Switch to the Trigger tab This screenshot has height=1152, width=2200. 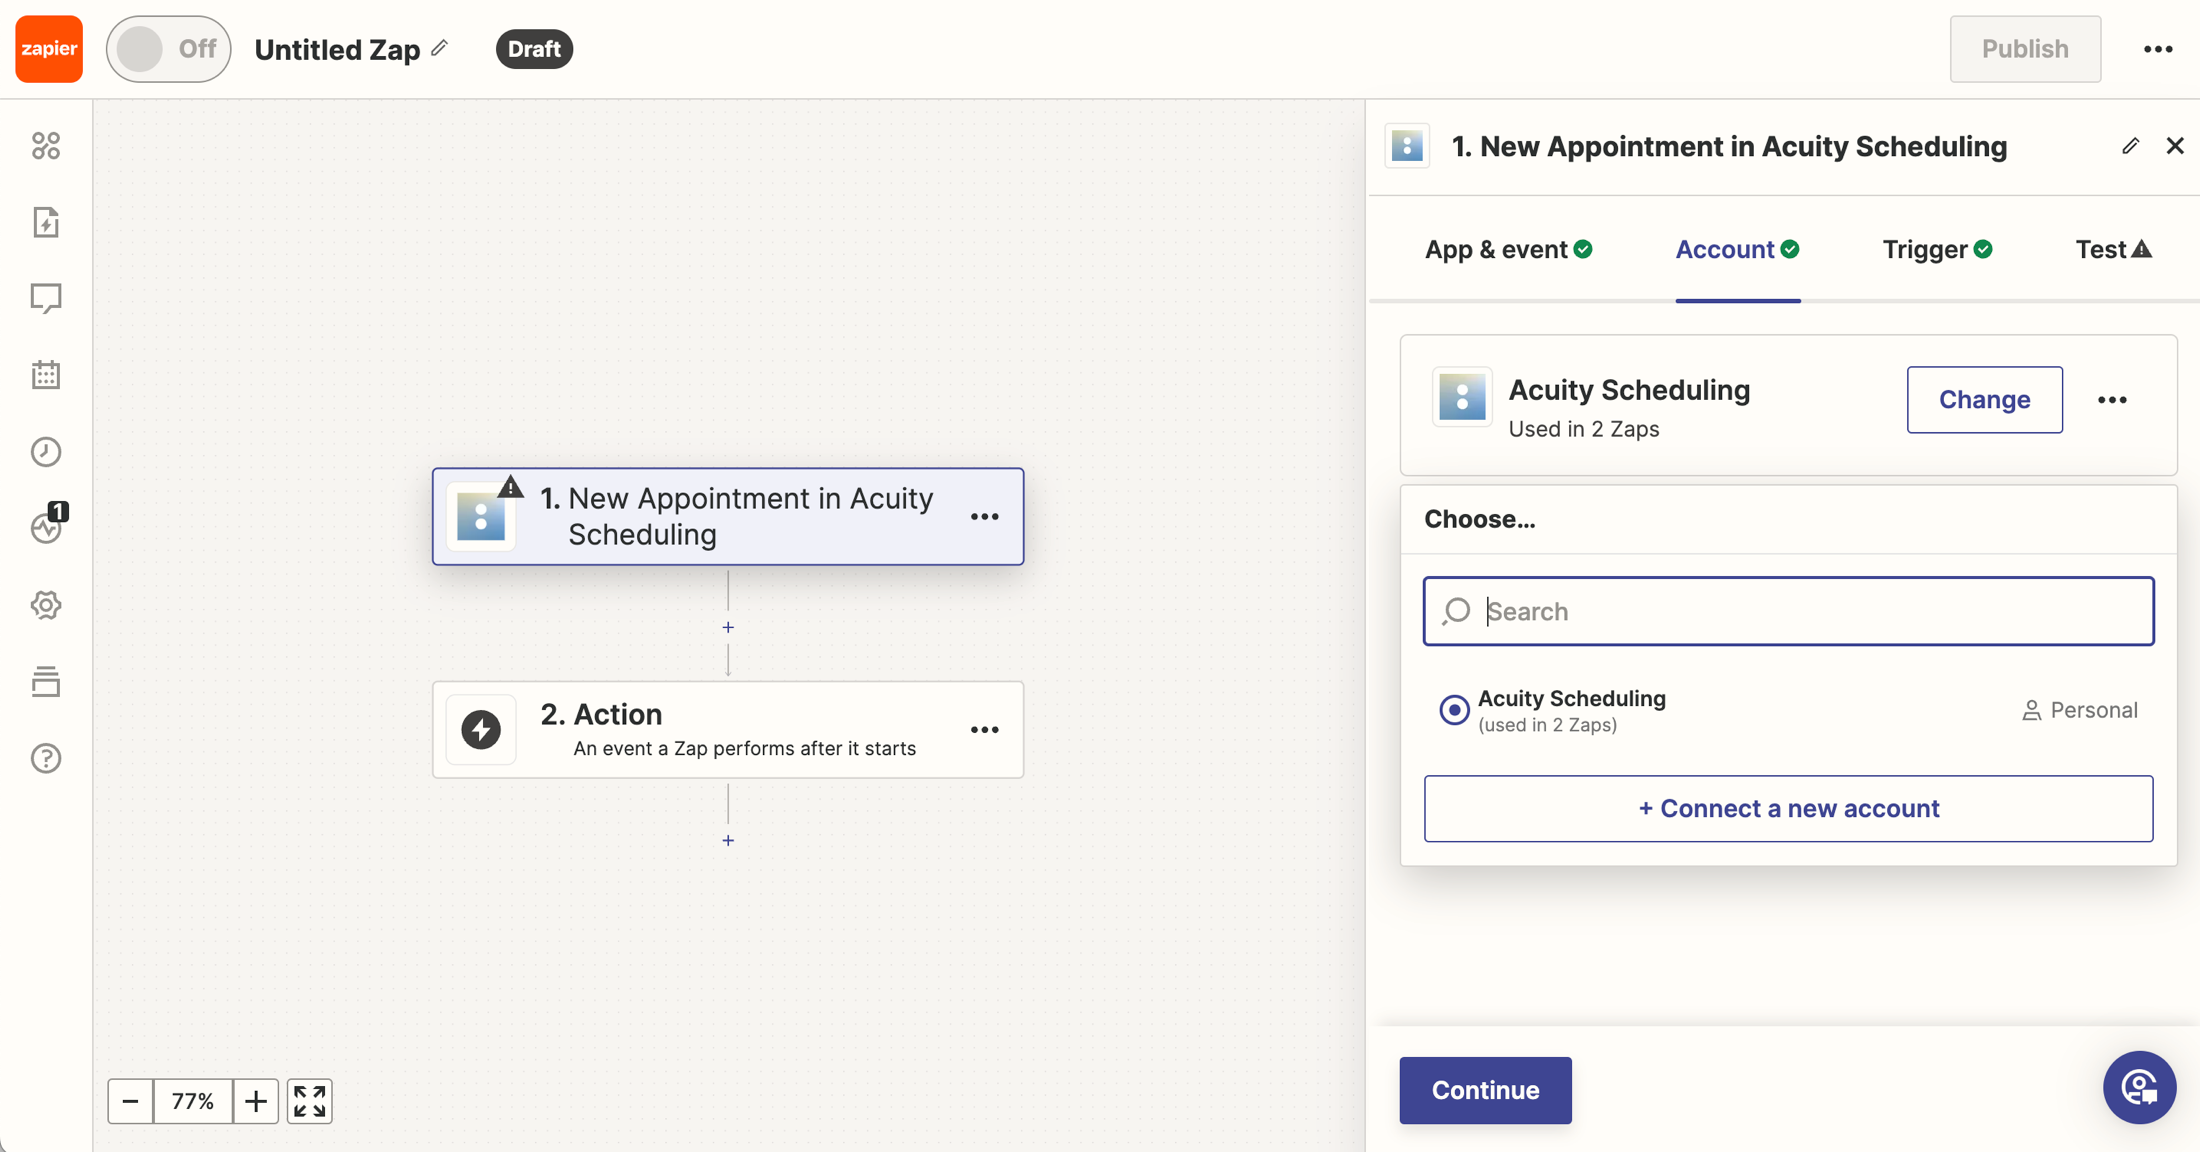[x=1936, y=250]
